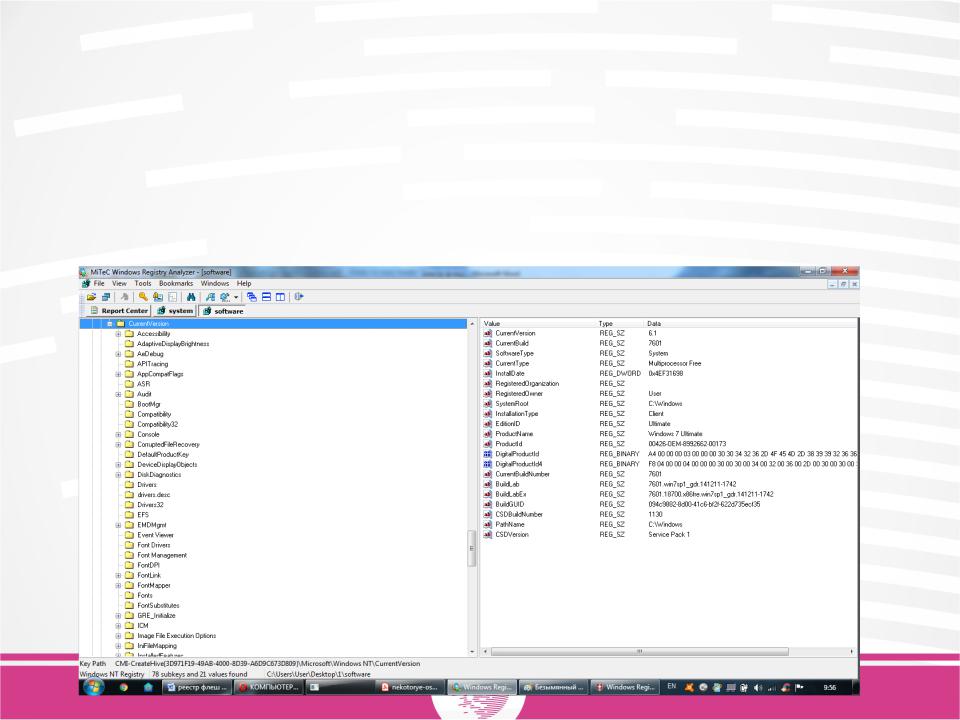Launch Chrome from the taskbar
960x720 pixels.
click(124, 688)
